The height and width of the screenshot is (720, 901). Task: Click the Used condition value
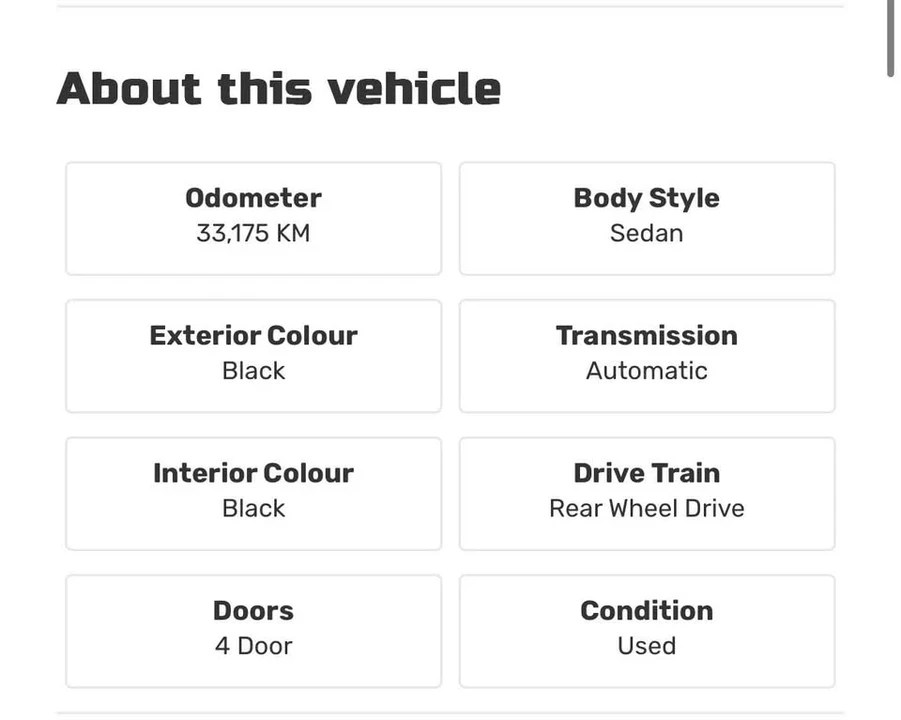[x=647, y=646]
